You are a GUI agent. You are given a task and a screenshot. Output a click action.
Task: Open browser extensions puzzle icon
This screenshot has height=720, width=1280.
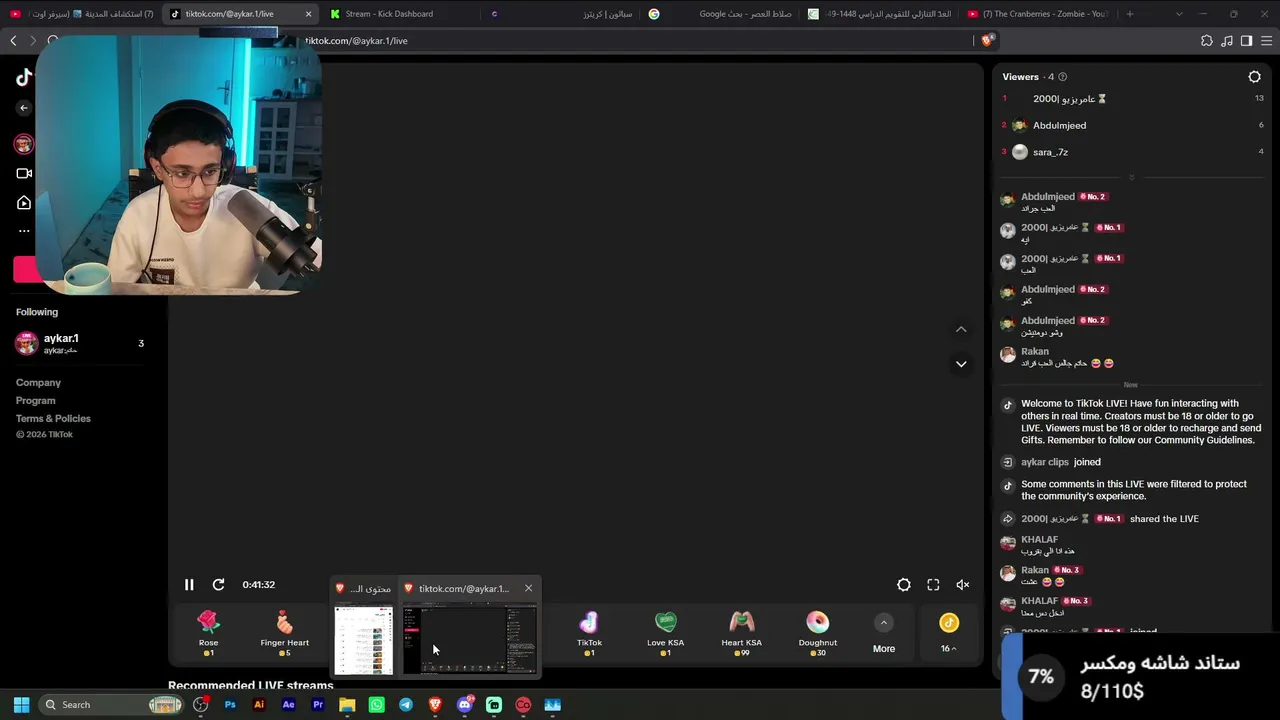pos(1207,41)
